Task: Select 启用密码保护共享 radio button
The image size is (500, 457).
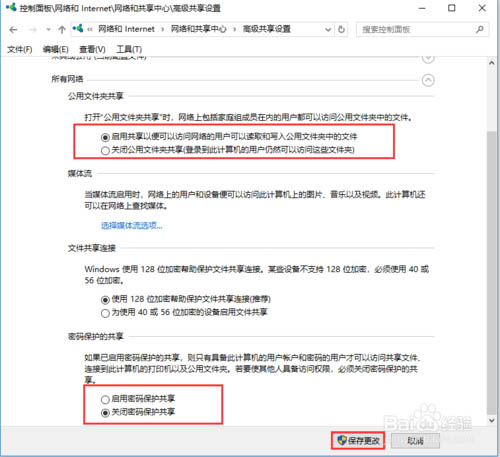Action: (x=105, y=399)
